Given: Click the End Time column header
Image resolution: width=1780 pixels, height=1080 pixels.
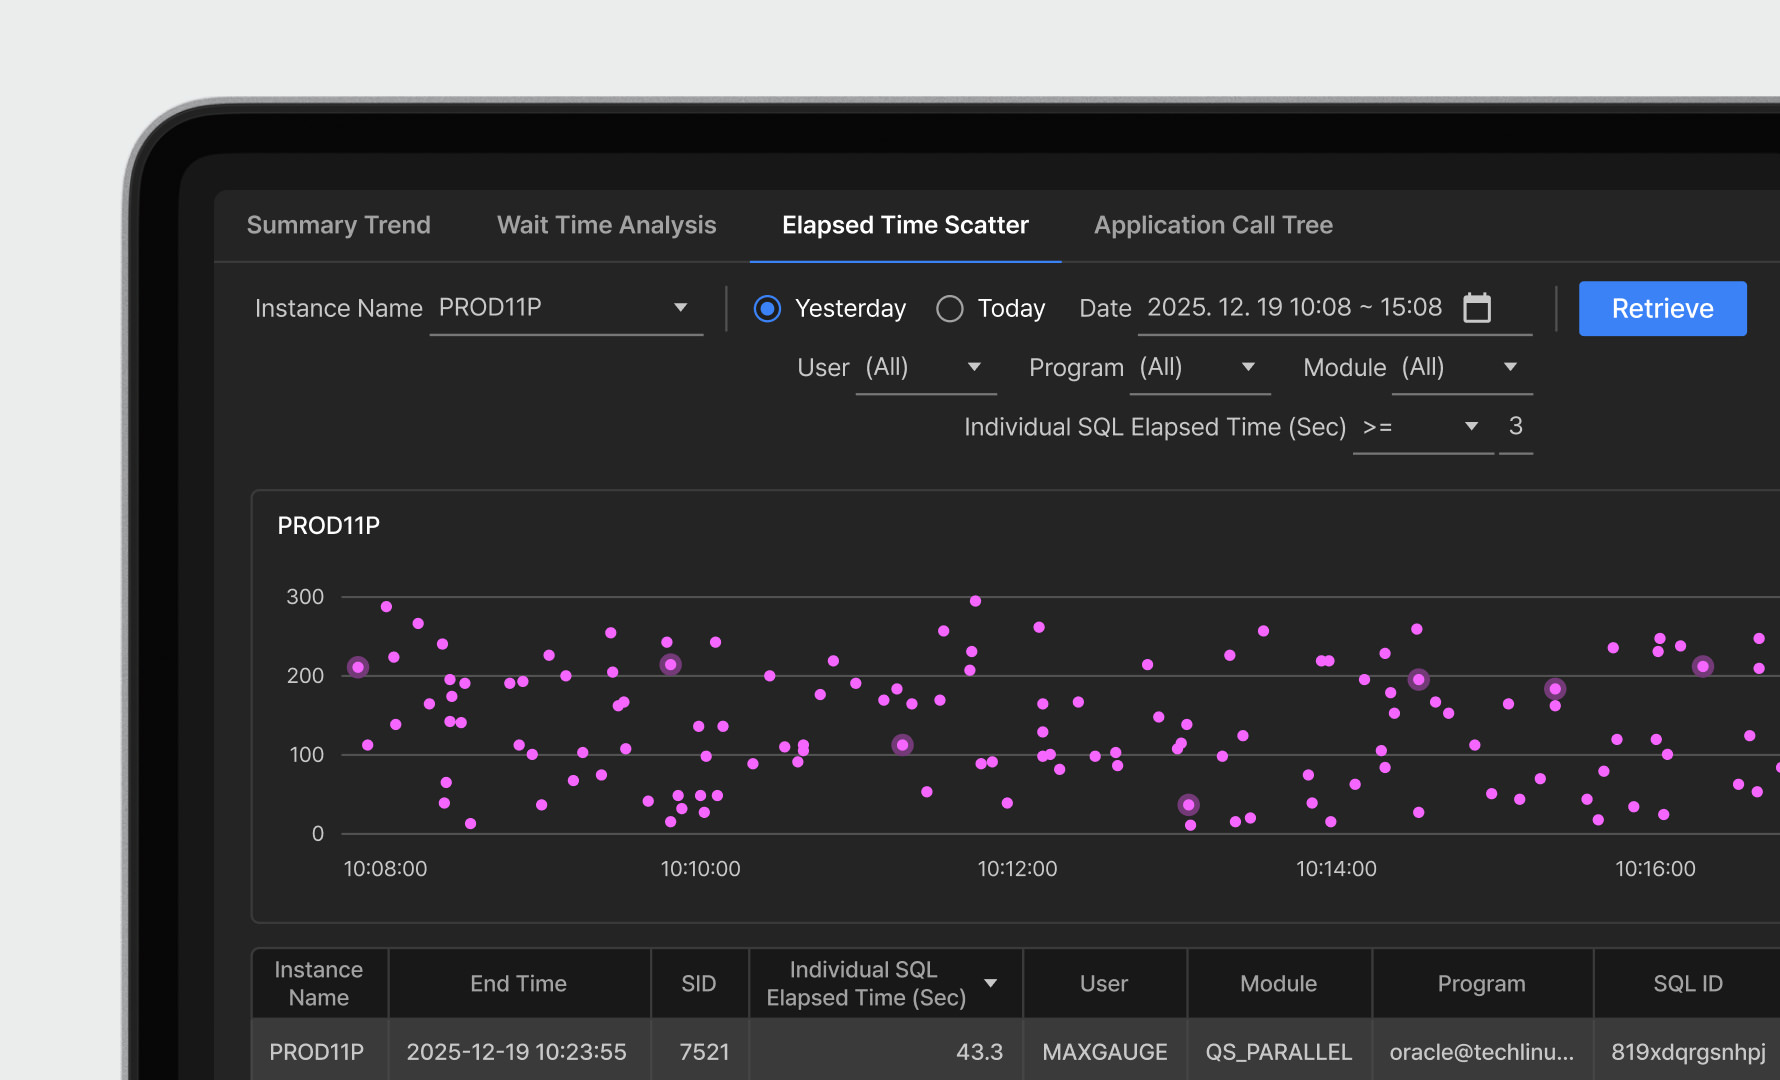Looking at the screenshot, I should [x=518, y=984].
